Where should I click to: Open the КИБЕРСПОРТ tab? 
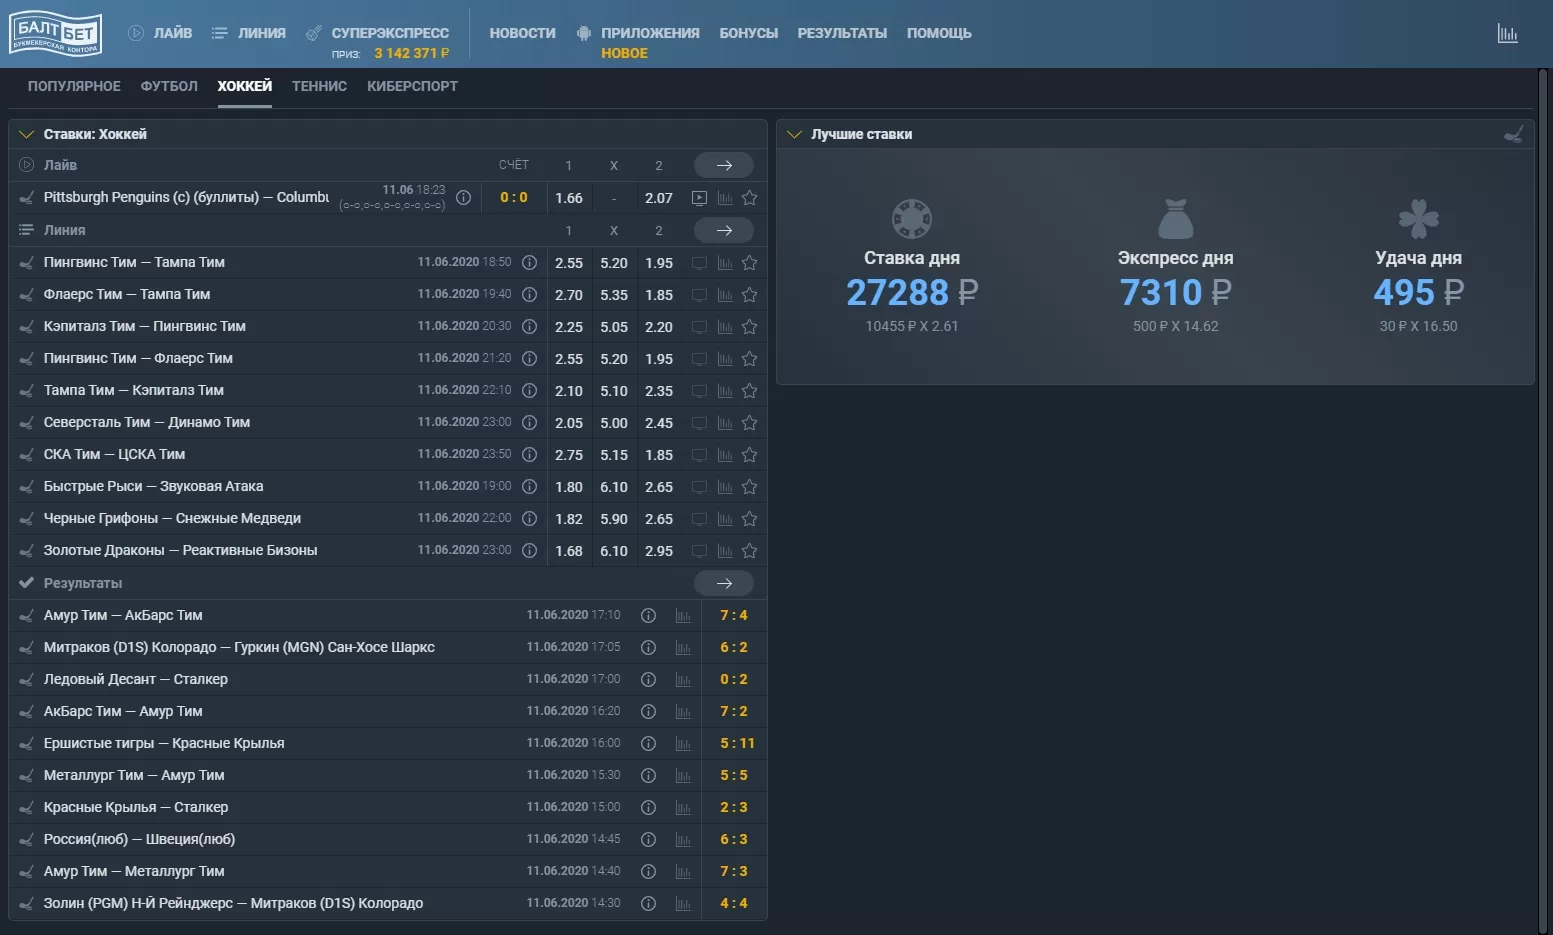point(411,86)
